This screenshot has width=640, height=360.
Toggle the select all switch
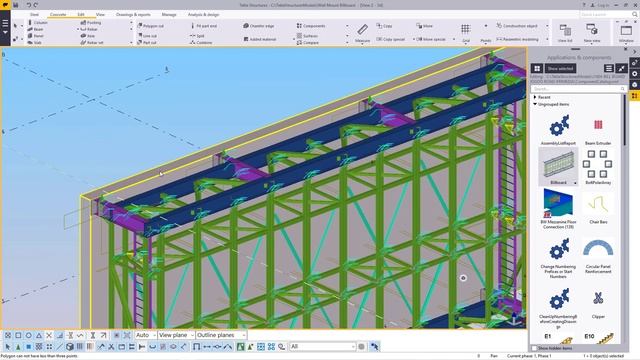pyautogui.click(x=8, y=347)
